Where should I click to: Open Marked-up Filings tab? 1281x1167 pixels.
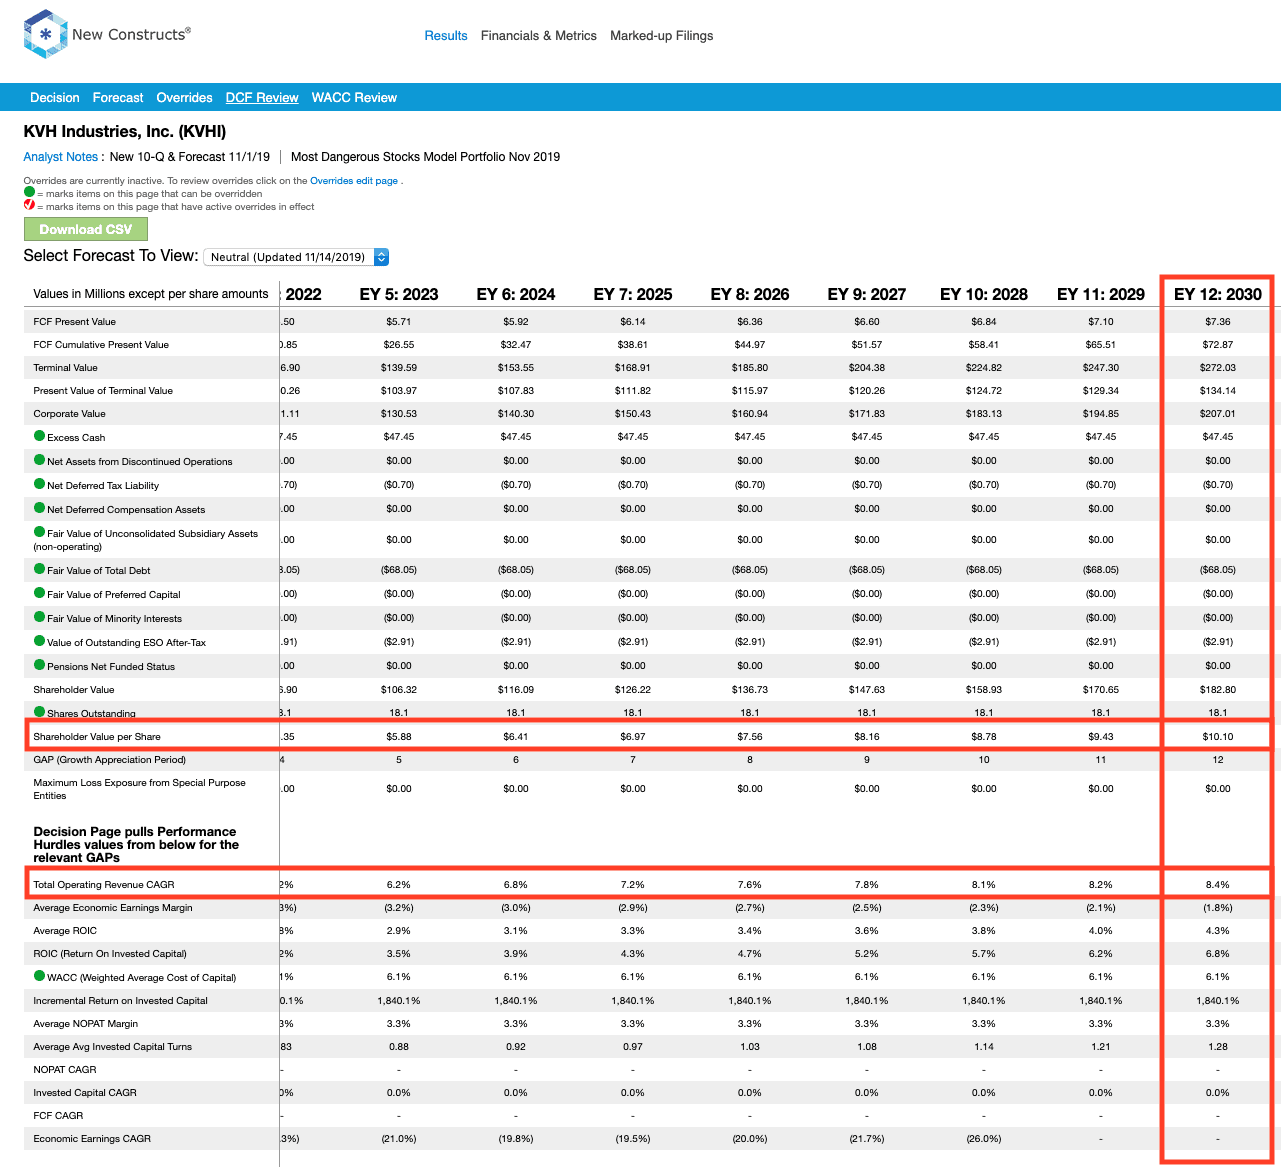click(x=662, y=36)
